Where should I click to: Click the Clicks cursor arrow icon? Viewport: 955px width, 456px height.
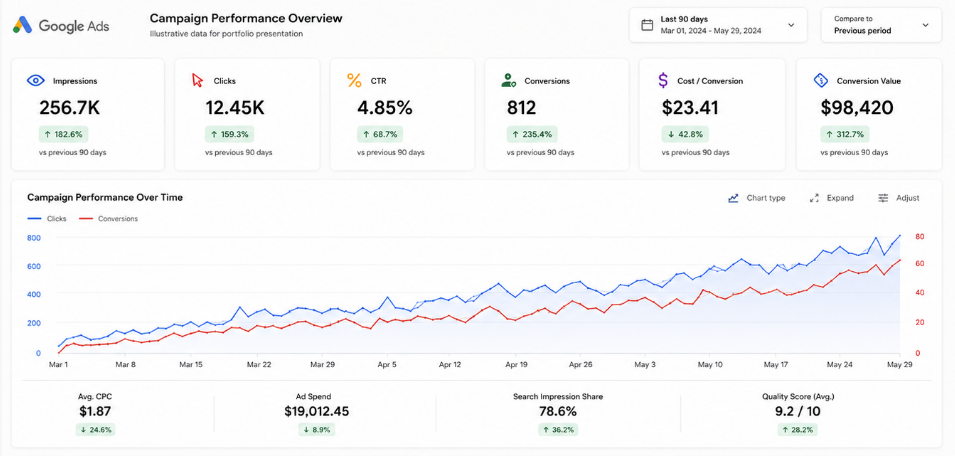tap(197, 80)
